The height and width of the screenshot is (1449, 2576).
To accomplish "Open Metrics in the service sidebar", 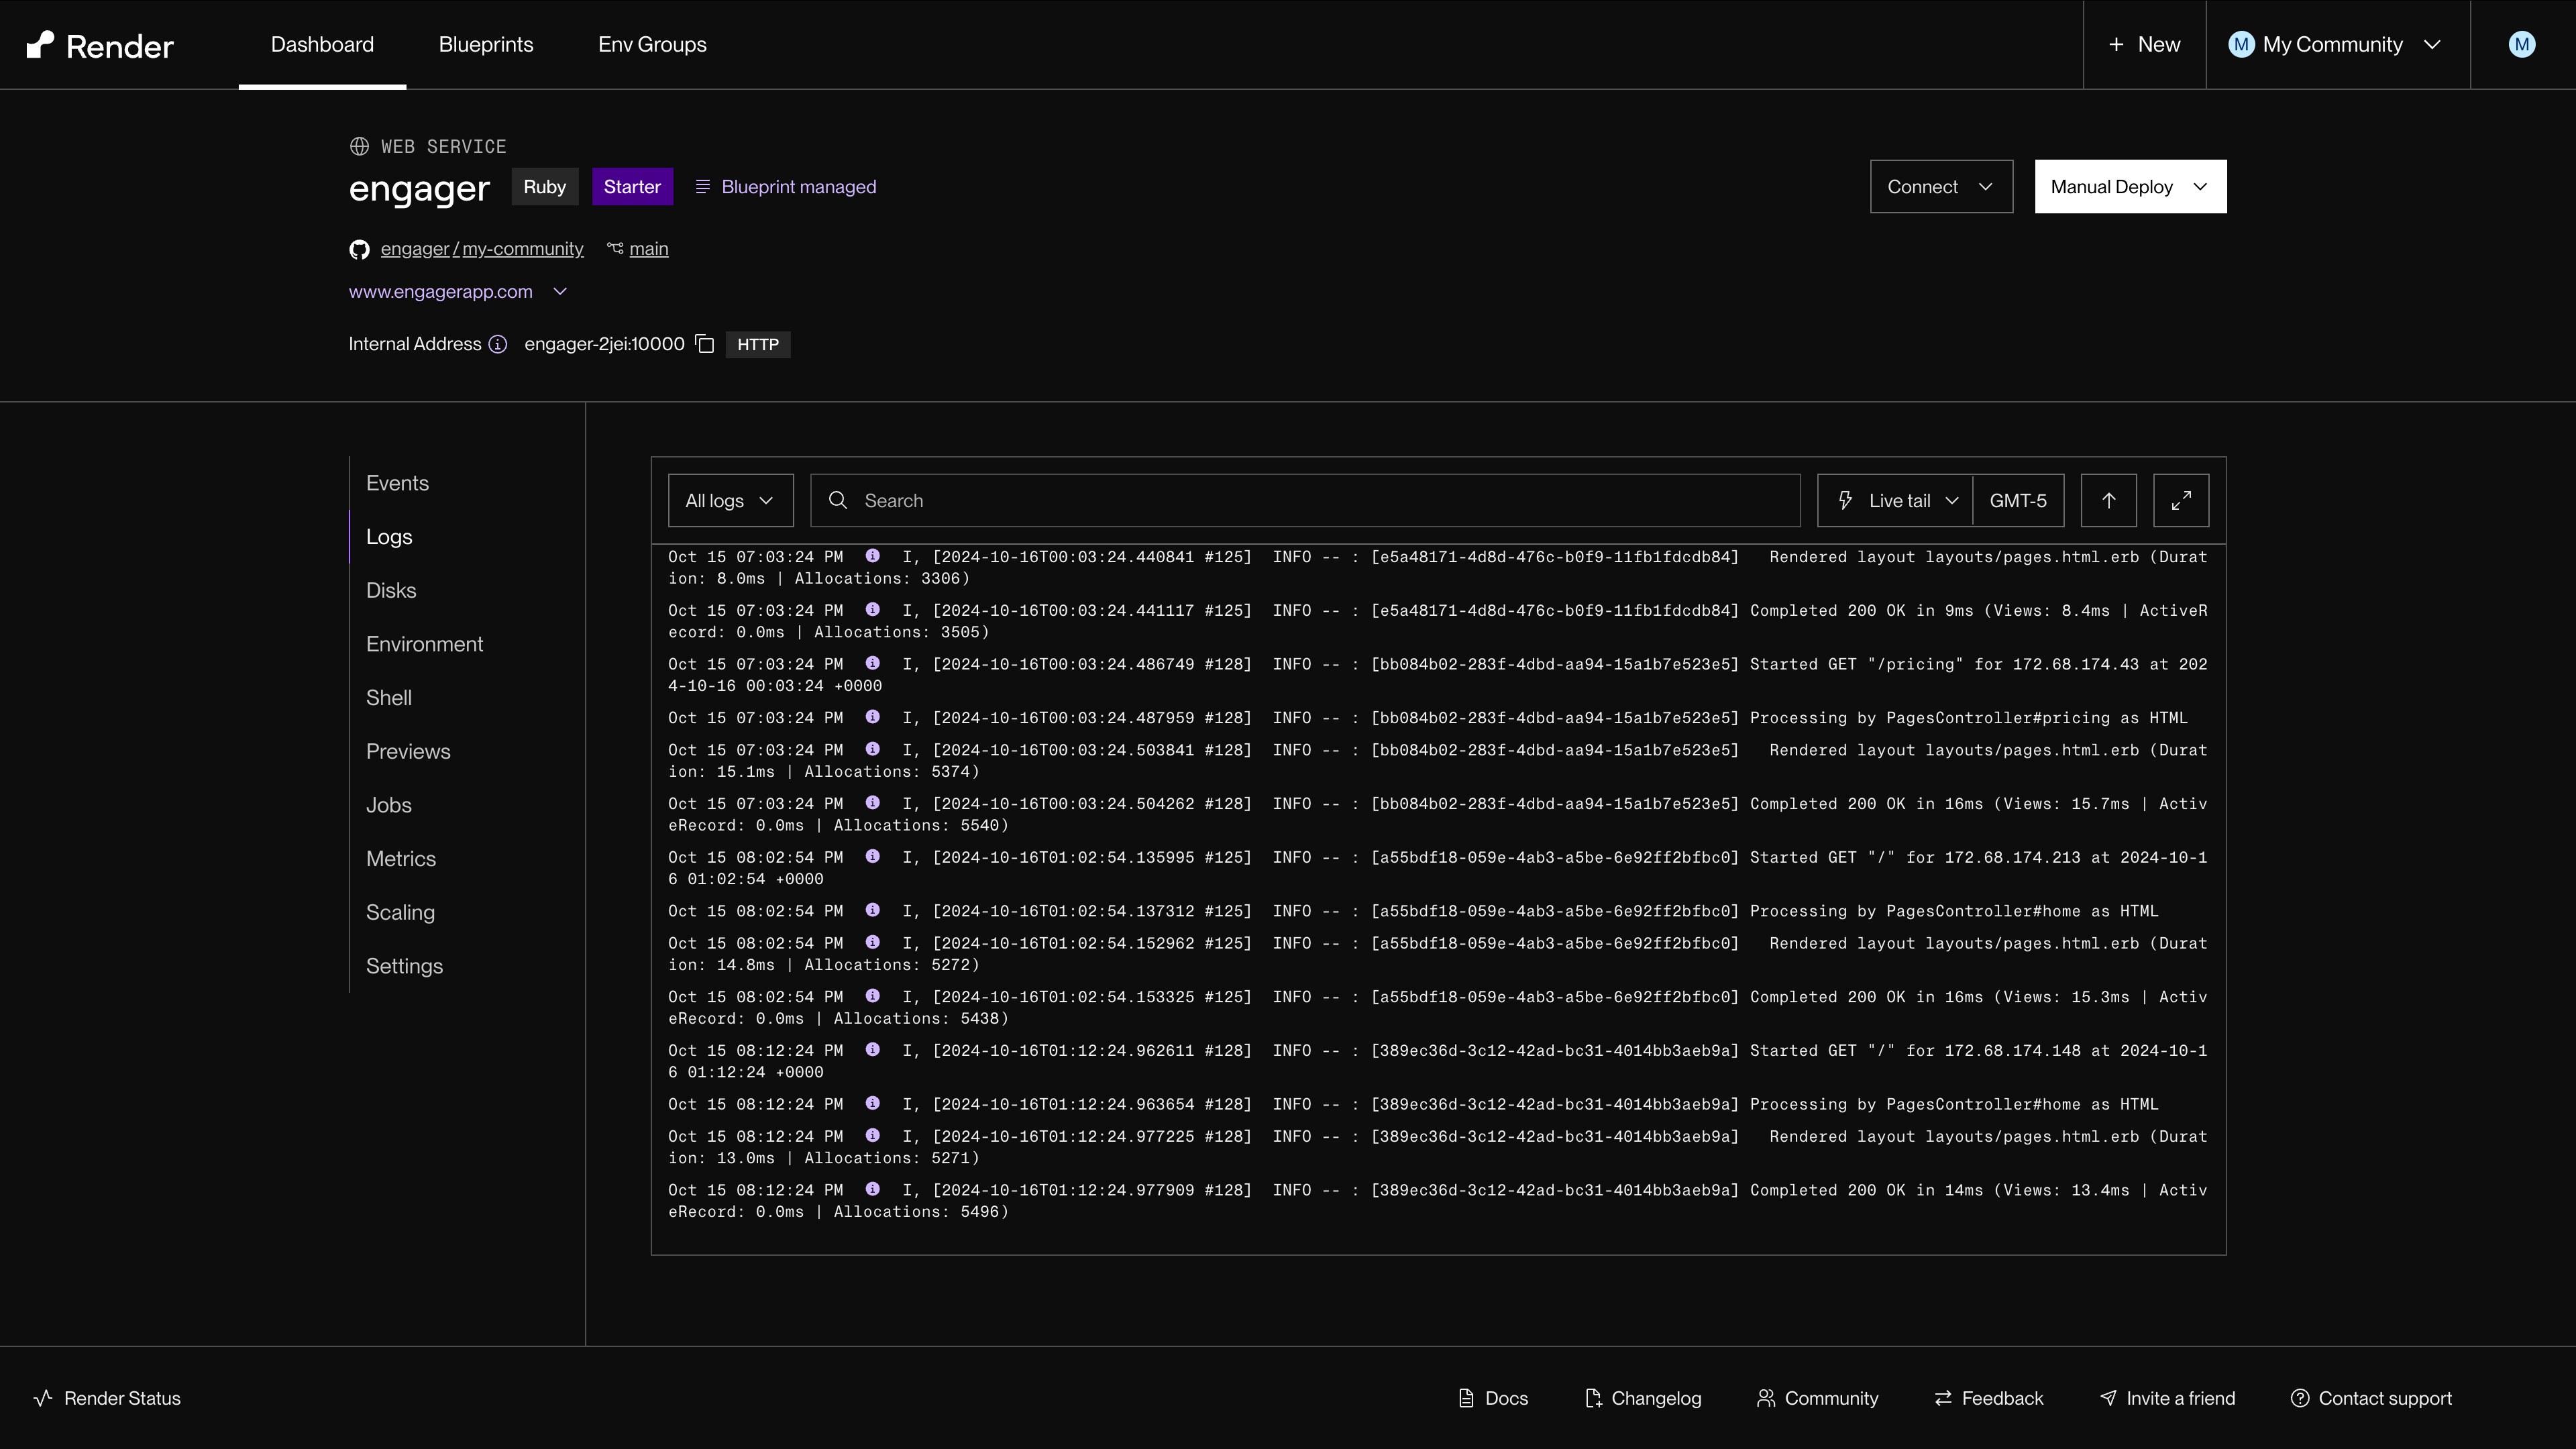I will tap(401, 859).
